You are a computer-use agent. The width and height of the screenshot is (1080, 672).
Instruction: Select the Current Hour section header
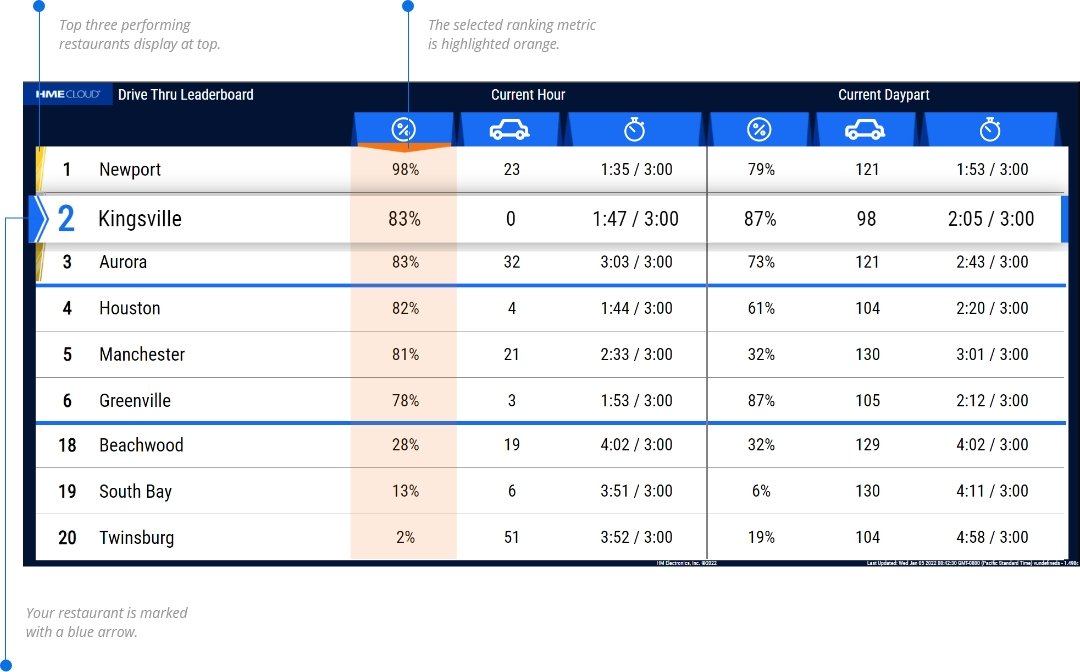(528, 95)
